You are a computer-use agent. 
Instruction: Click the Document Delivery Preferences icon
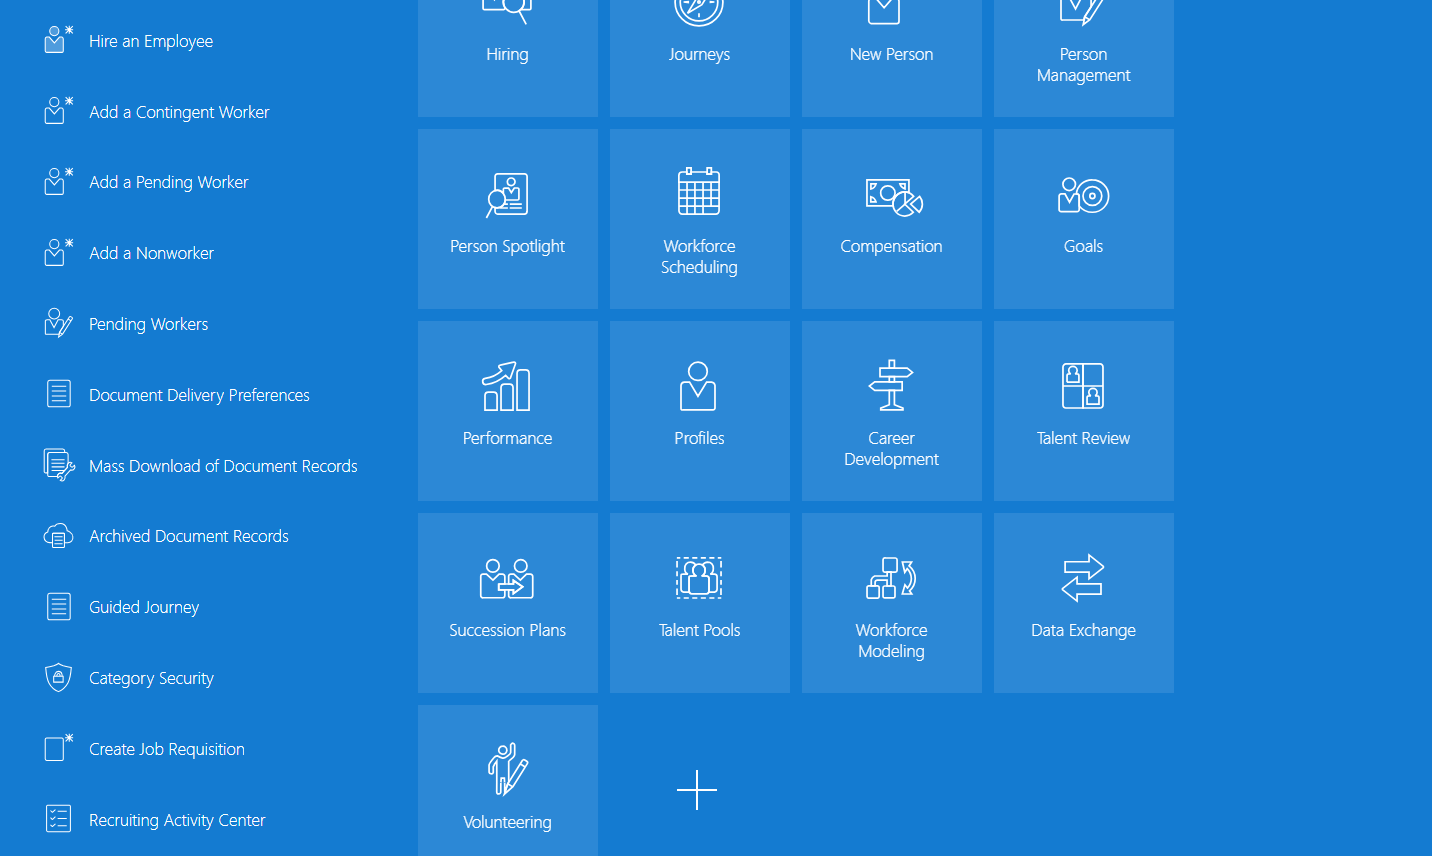click(x=59, y=394)
